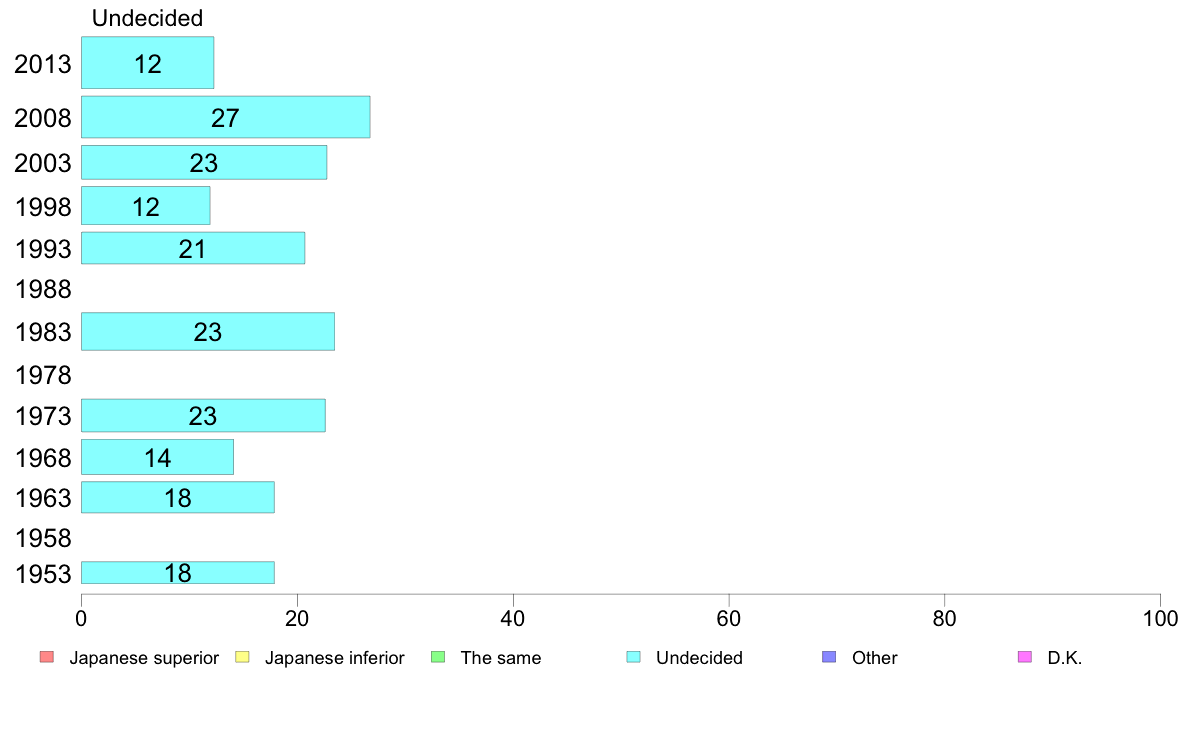Click the Japanese superior legend label
This screenshot has width=1188, height=736.
click(144, 658)
